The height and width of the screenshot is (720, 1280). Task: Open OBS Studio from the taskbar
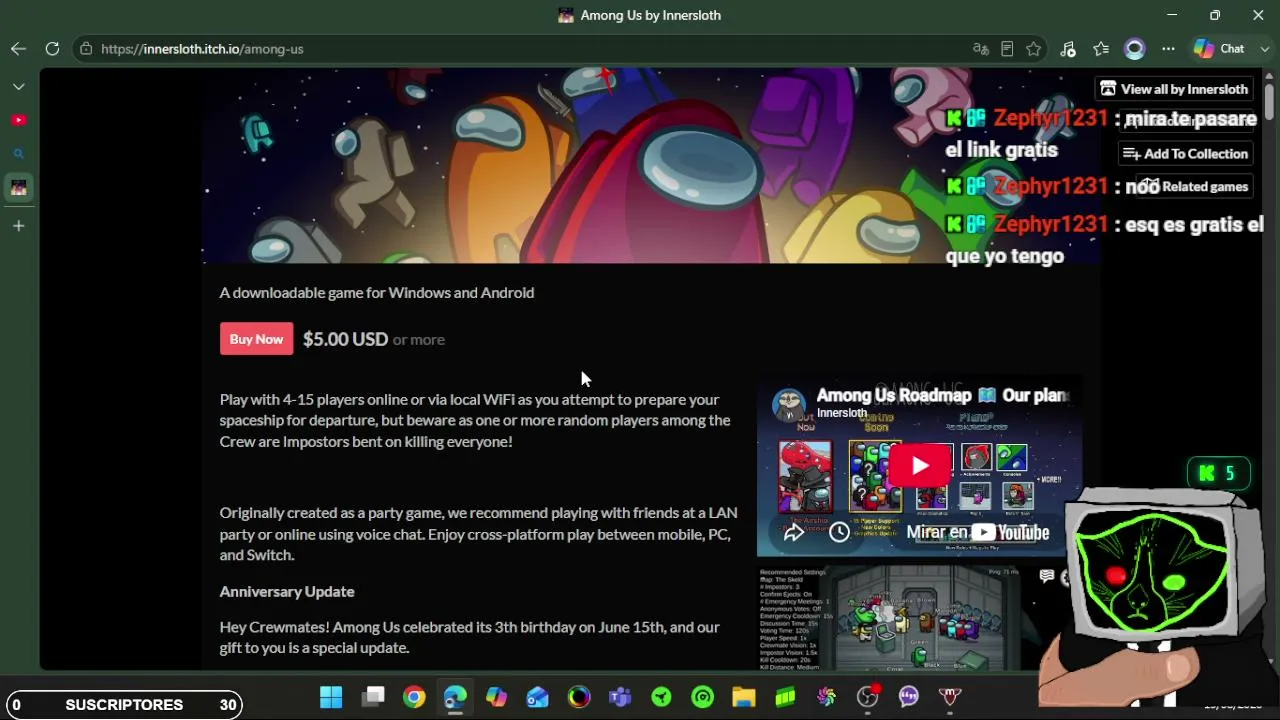coord(867,697)
